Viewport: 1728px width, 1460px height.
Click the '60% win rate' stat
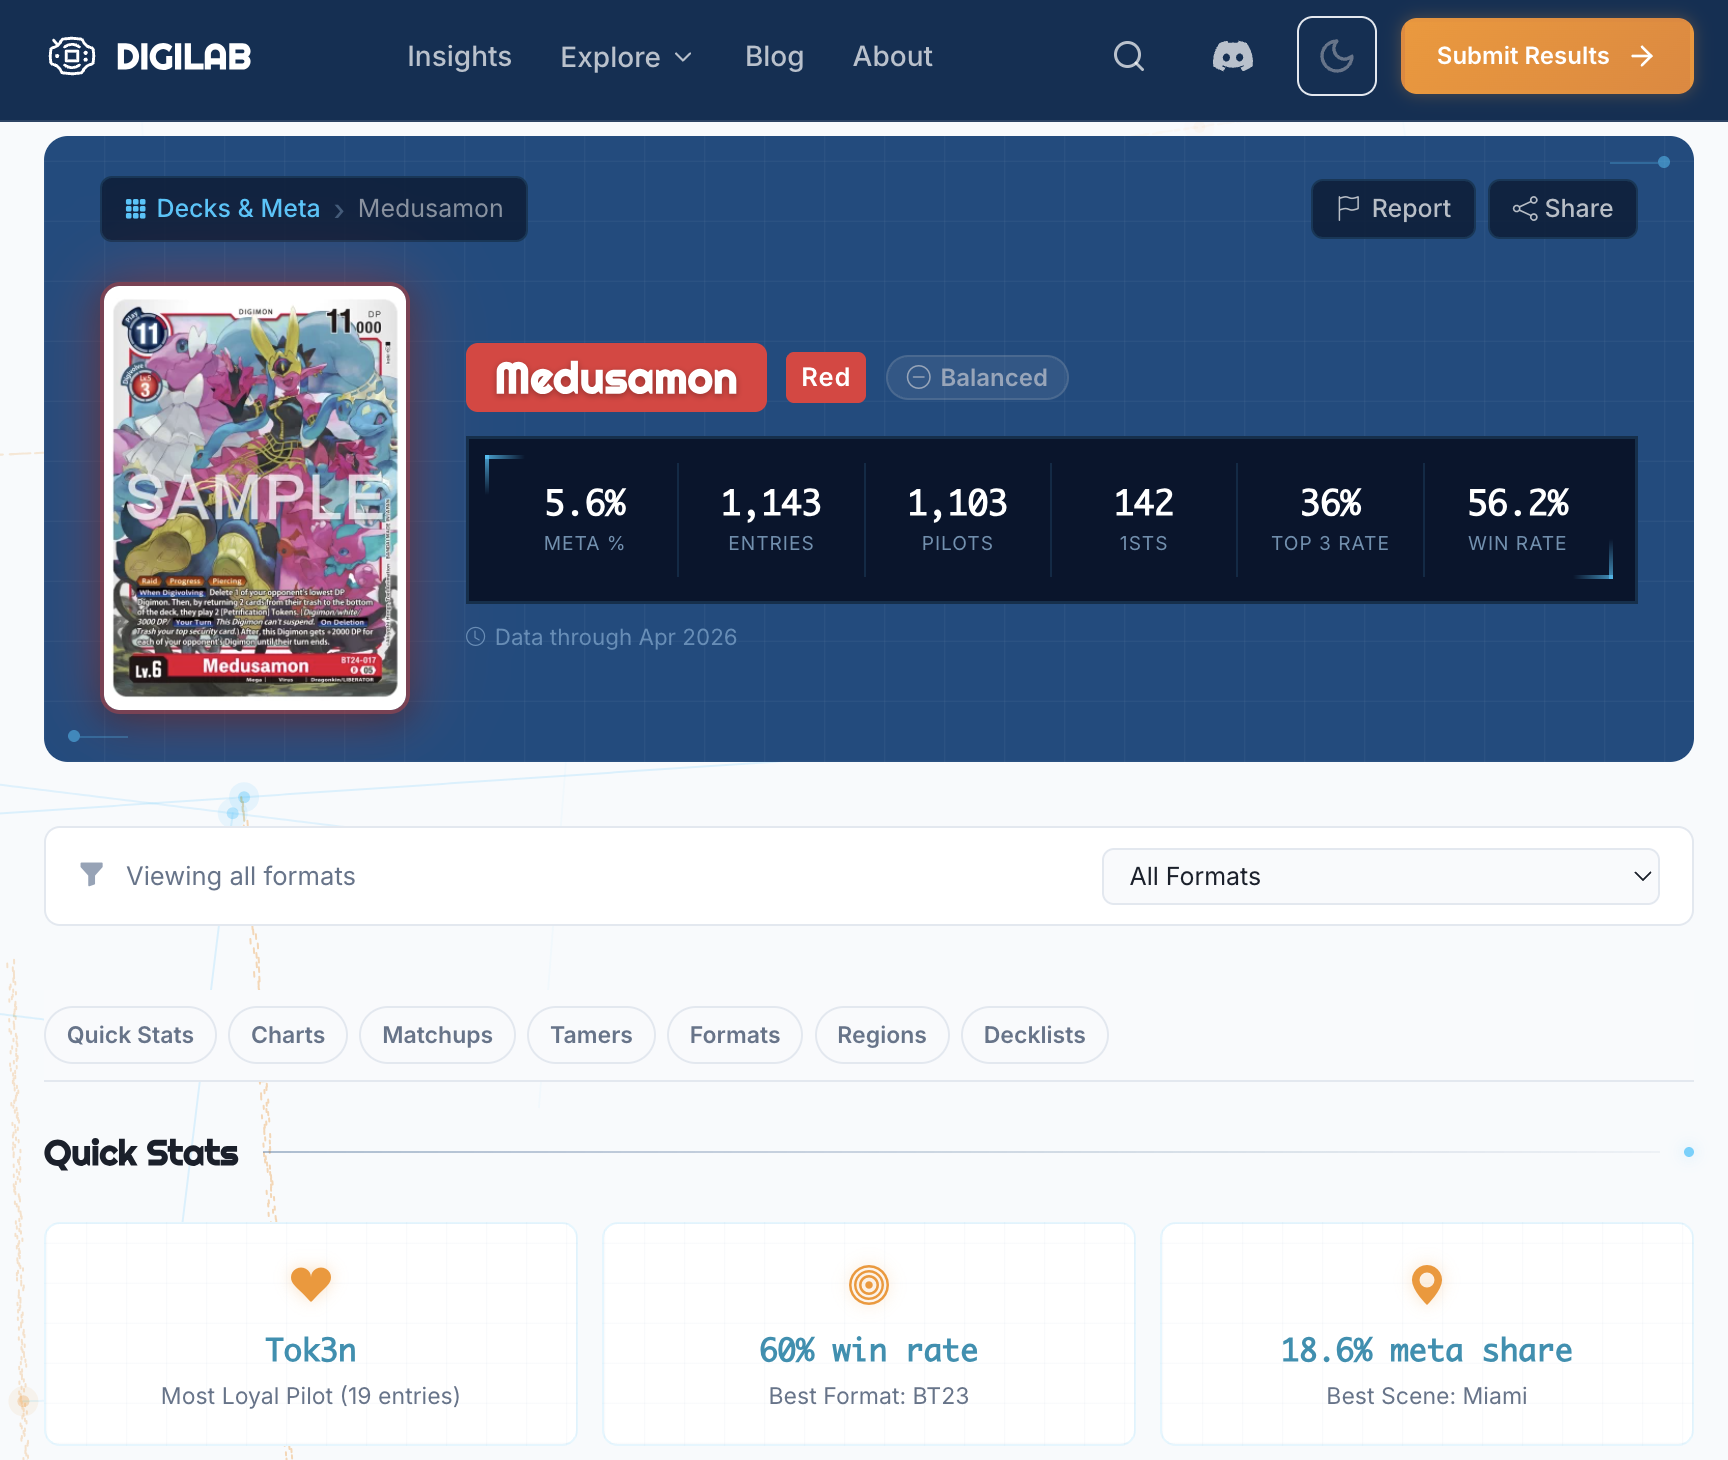coord(869,1350)
